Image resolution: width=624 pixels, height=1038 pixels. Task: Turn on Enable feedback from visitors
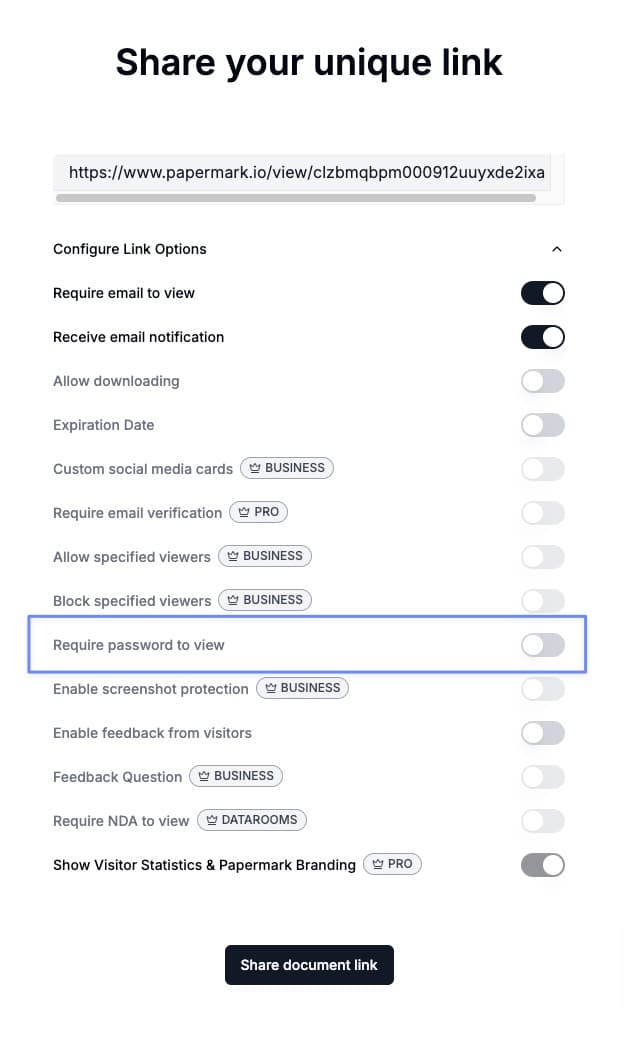pos(543,732)
